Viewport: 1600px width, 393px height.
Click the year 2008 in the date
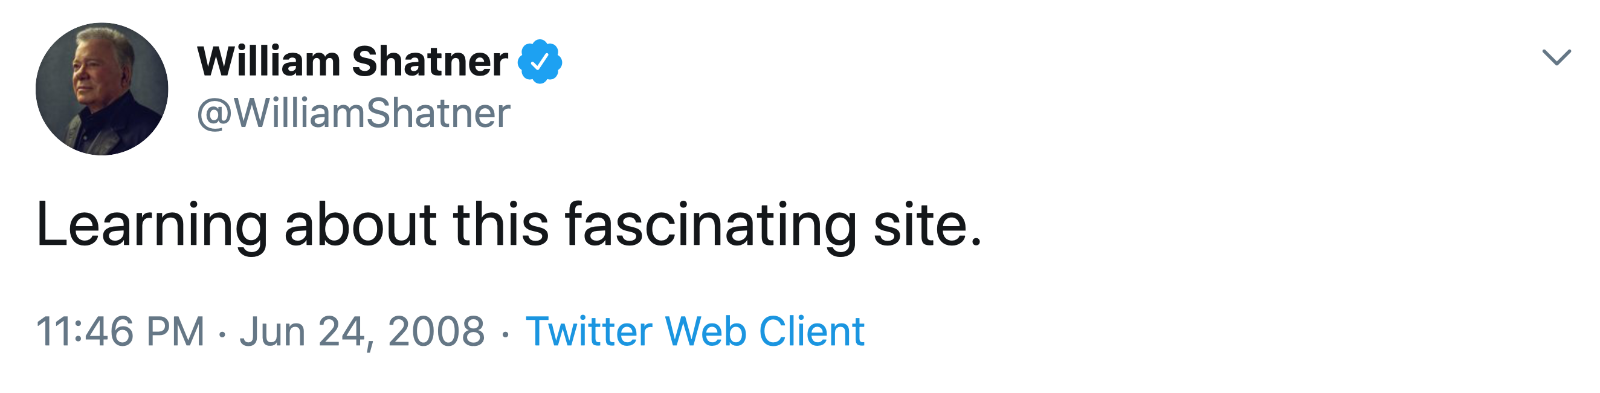pos(436,332)
